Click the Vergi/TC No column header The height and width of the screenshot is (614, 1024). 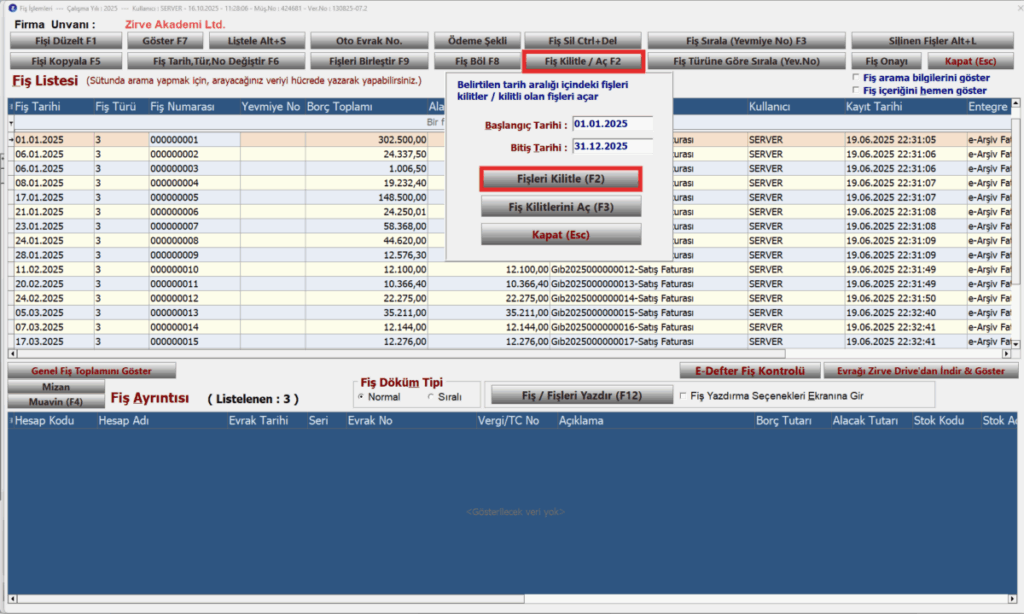[515, 421]
